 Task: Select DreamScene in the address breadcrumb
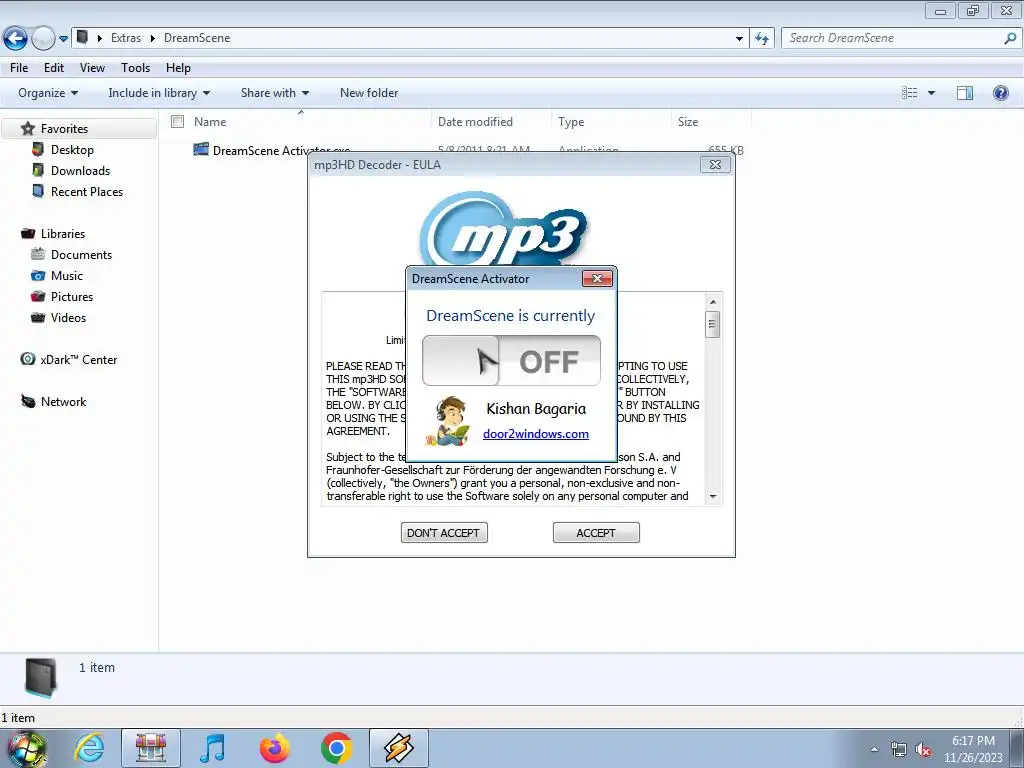(197, 38)
